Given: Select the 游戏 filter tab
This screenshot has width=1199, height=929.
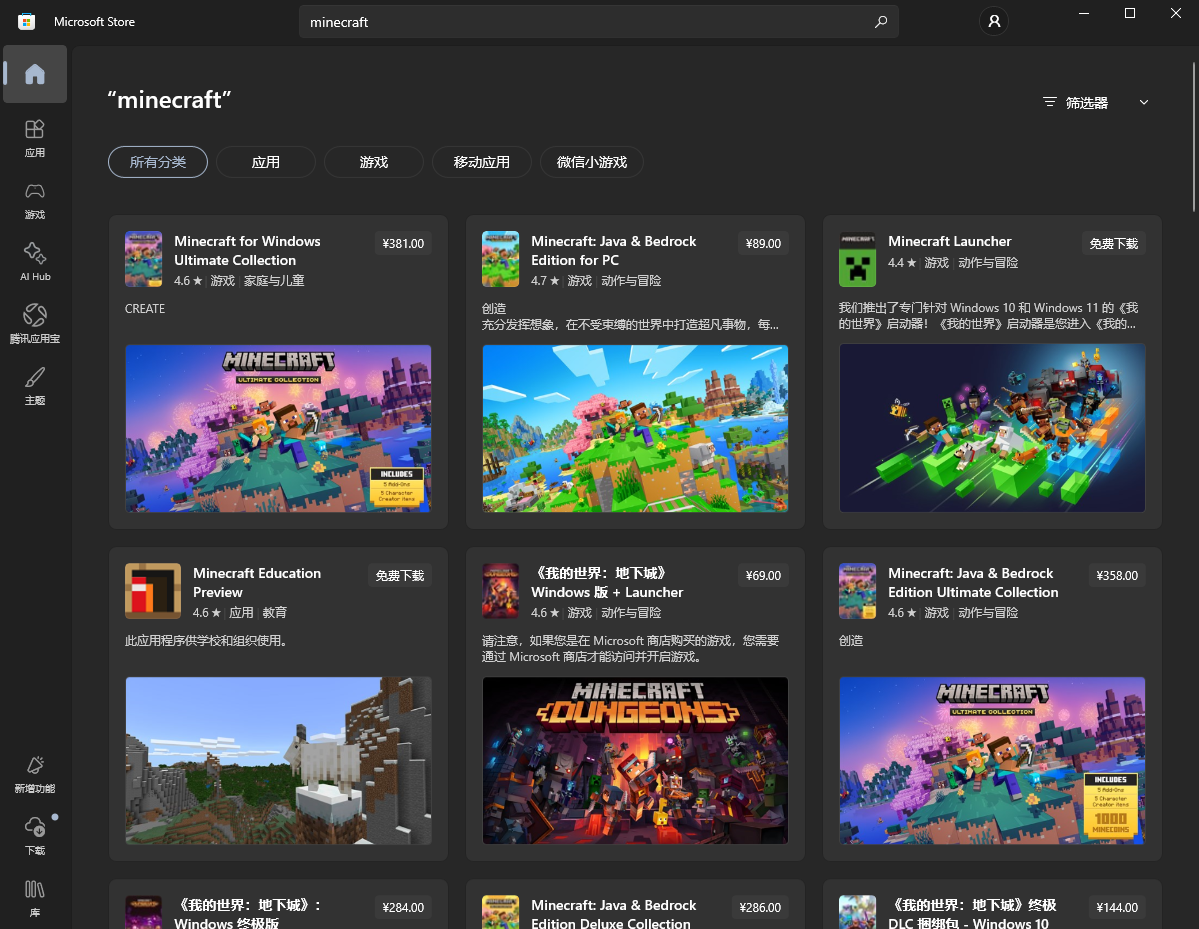Looking at the screenshot, I should pos(373,162).
